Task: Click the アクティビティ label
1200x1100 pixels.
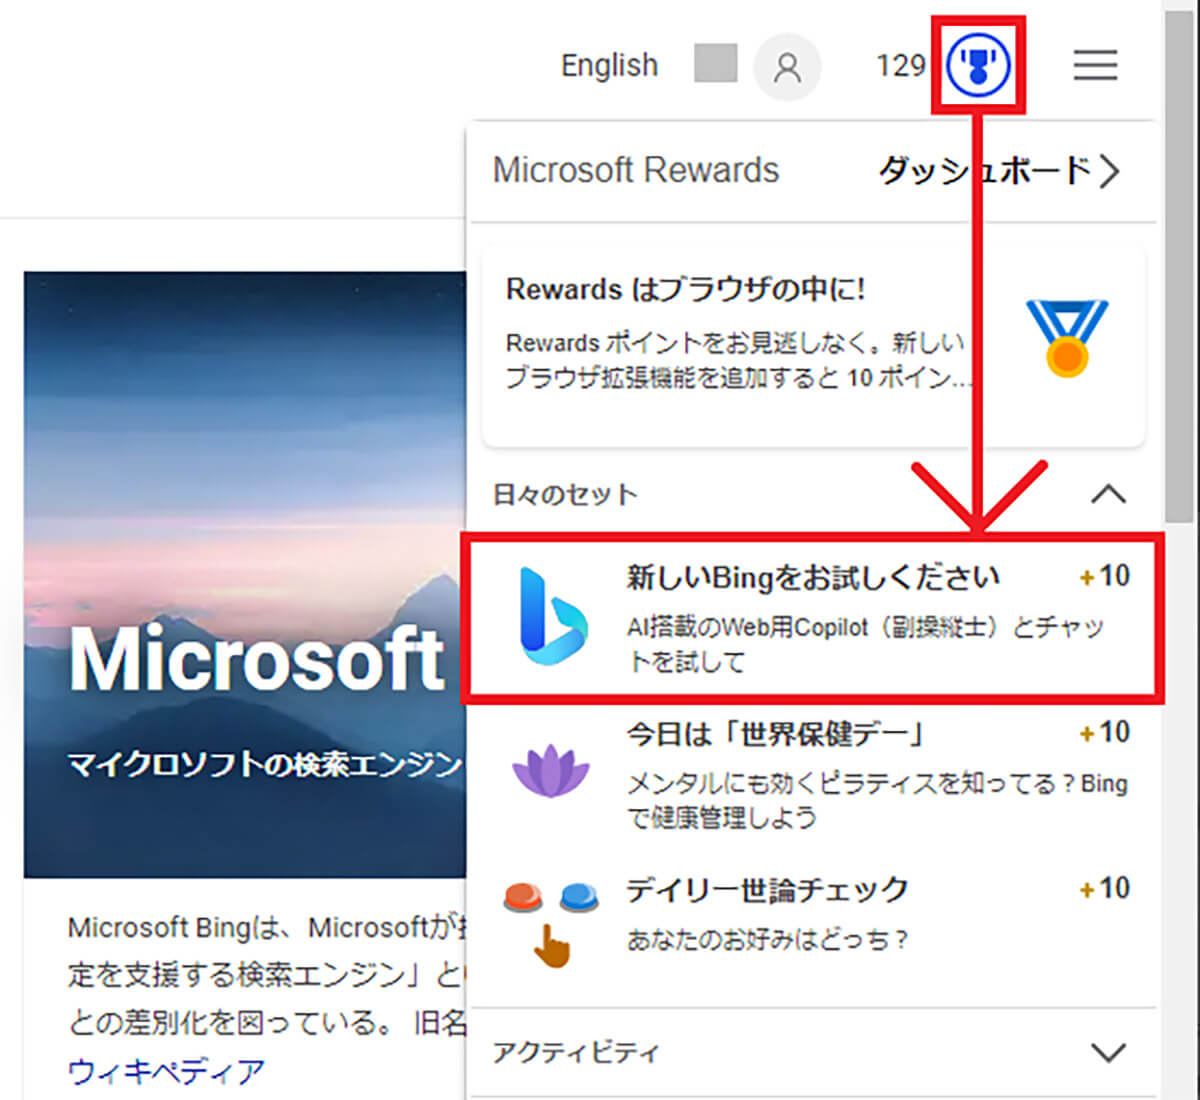Action: (x=576, y=1052)
